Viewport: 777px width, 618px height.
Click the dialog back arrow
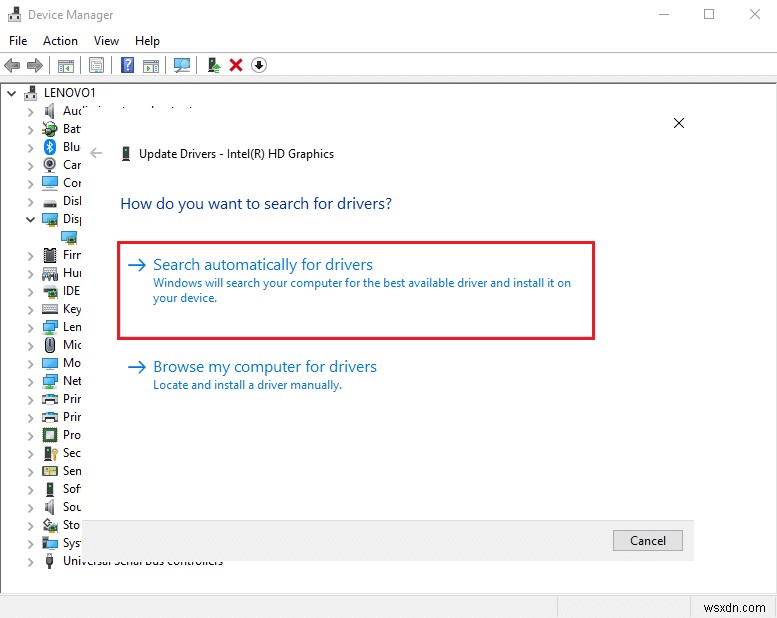tap(96, 153)
